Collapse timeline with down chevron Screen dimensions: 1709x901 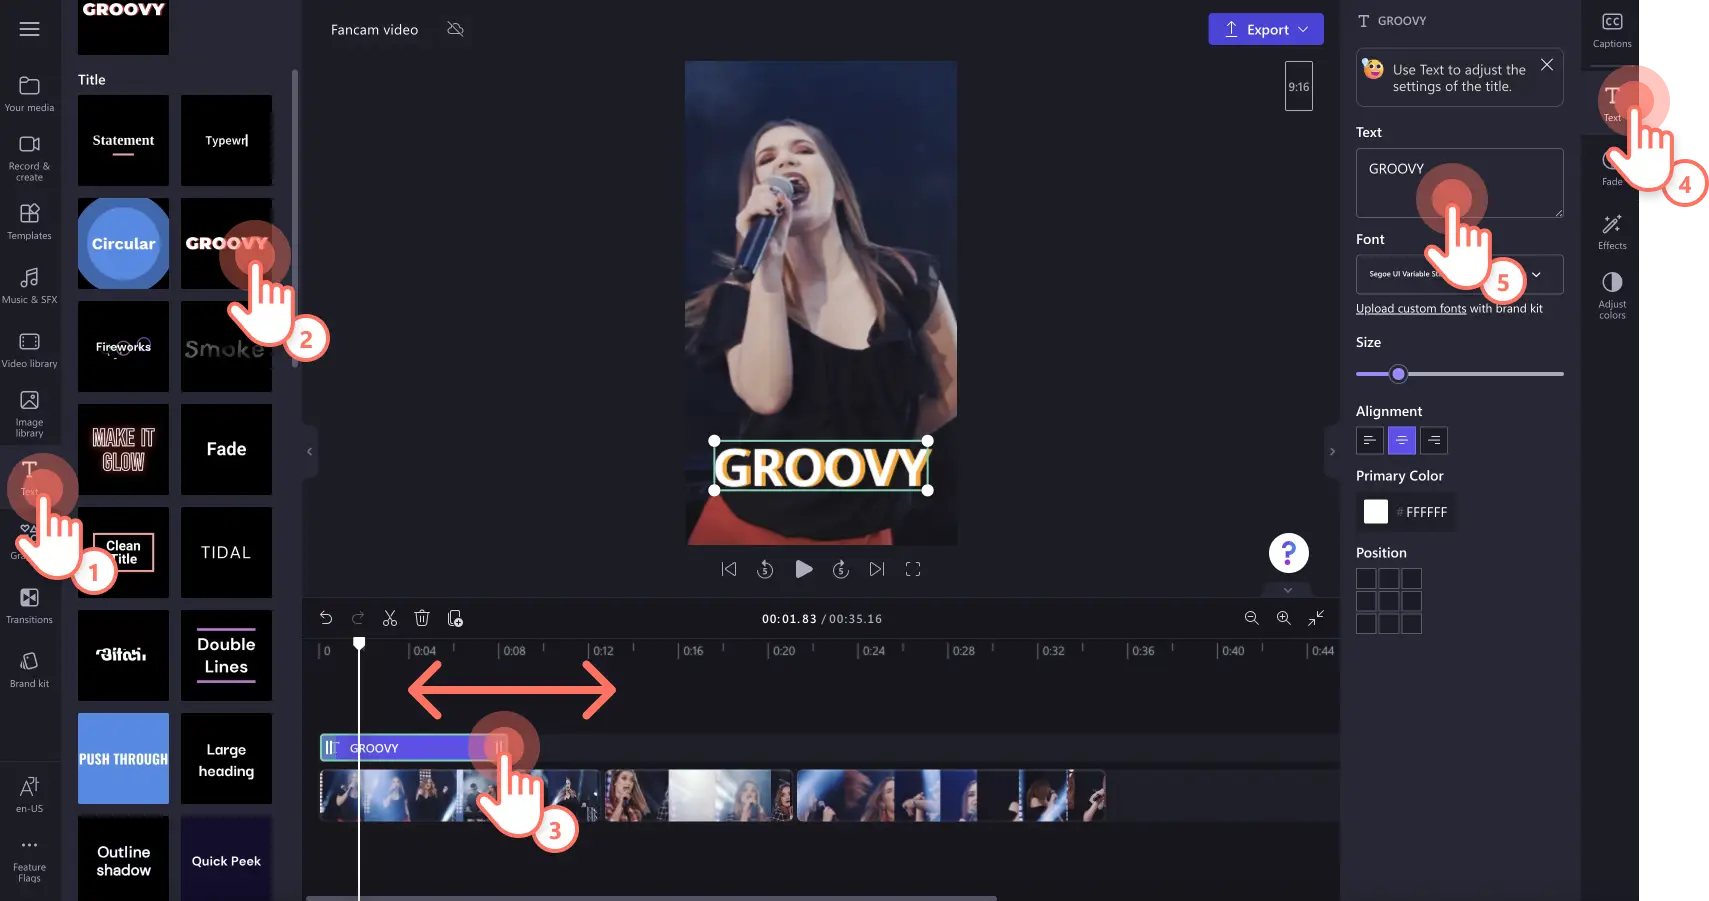[1288, 590]
